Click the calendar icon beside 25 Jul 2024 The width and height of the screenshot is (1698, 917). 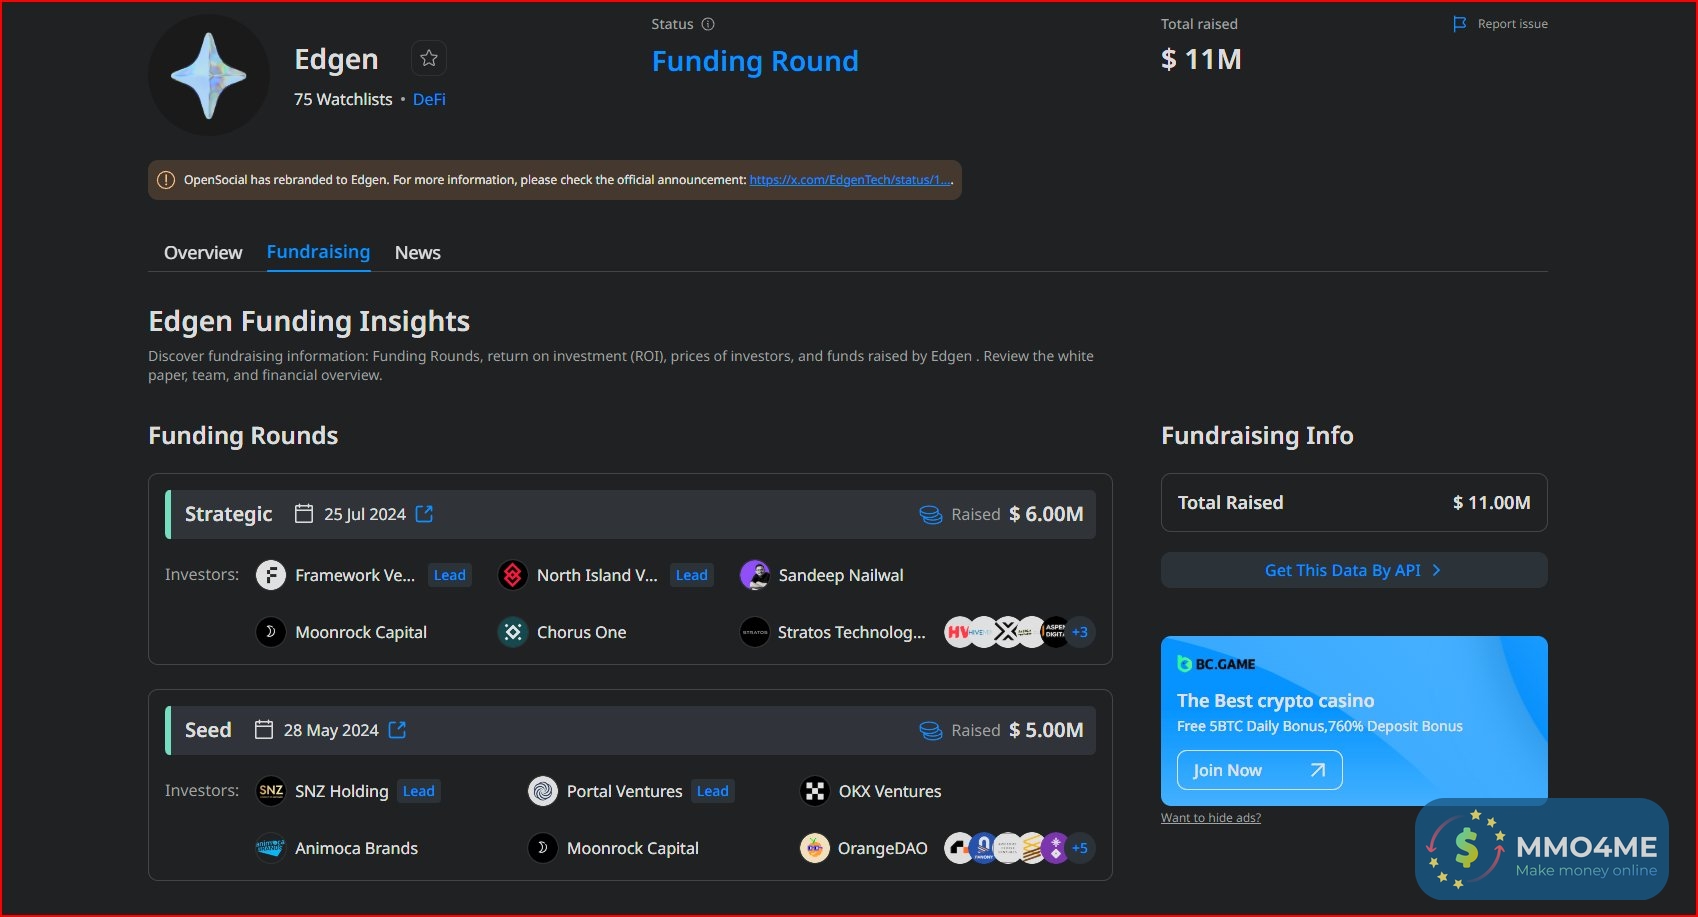click(x=304, y=514)
